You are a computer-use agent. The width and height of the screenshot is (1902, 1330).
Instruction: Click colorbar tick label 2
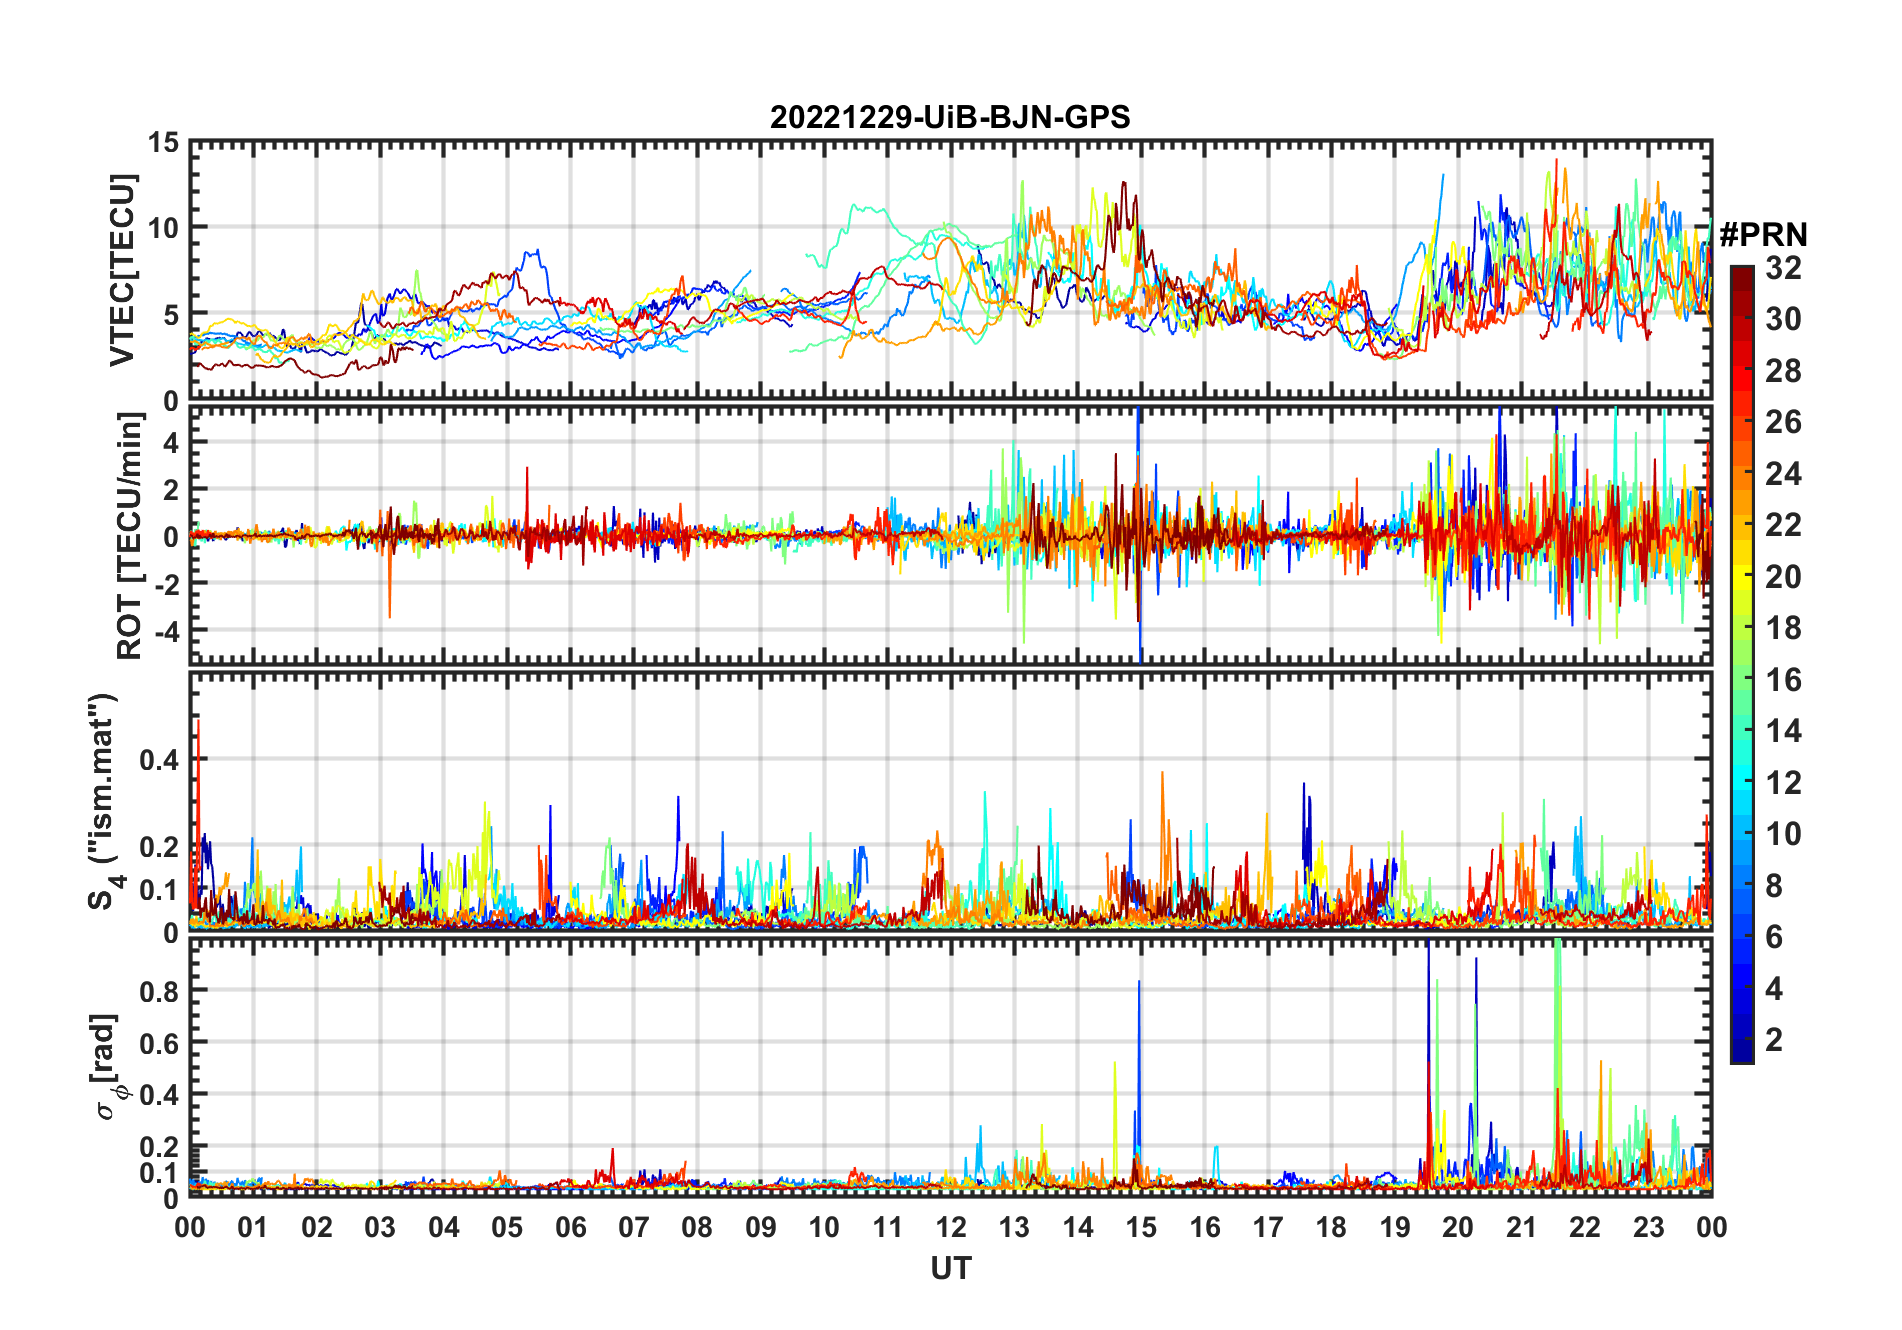pos(1774,1040)
